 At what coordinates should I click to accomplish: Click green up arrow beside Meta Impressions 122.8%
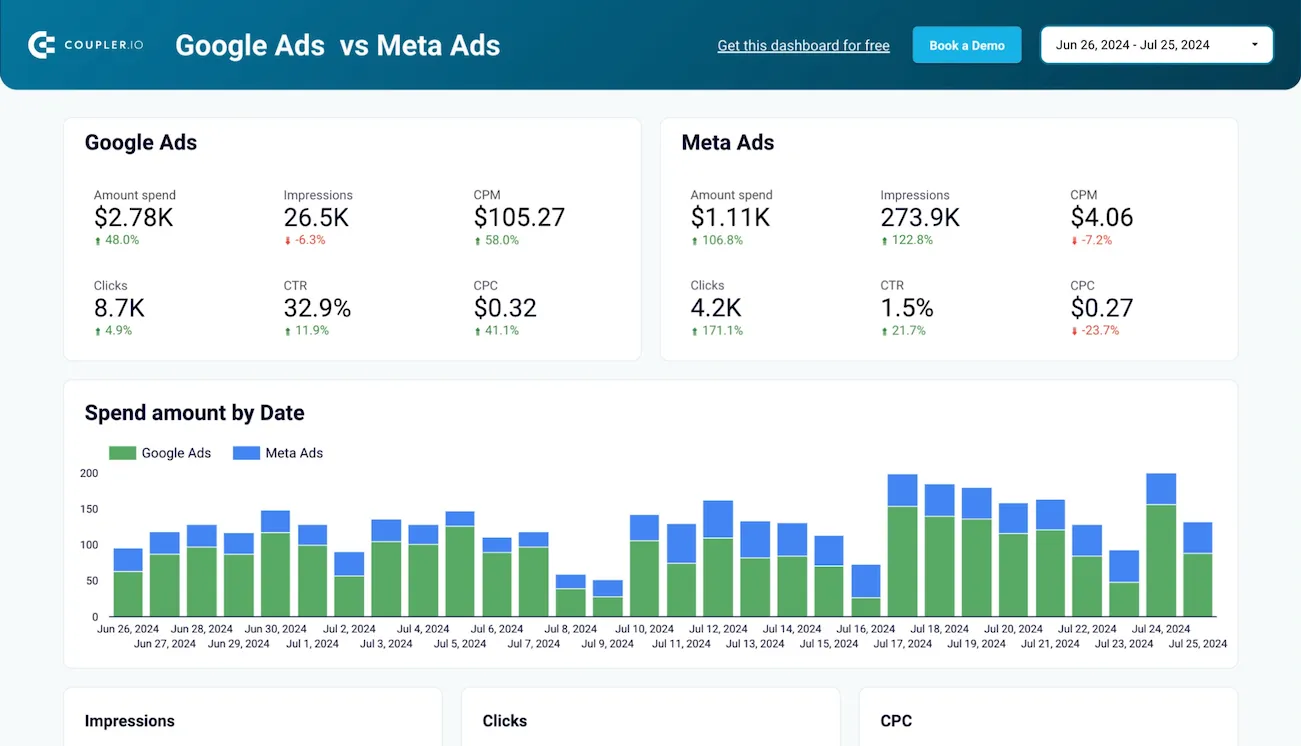point(885,240)
